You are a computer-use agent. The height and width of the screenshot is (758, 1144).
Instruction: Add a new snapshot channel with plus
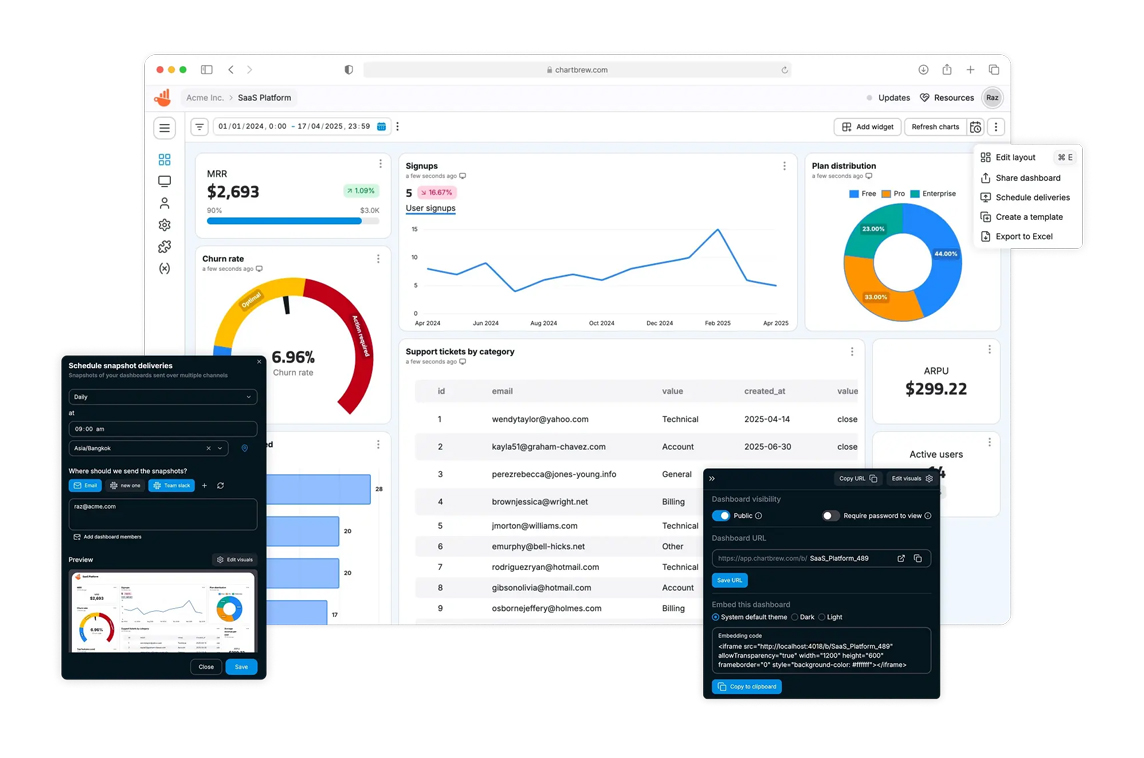204,486
